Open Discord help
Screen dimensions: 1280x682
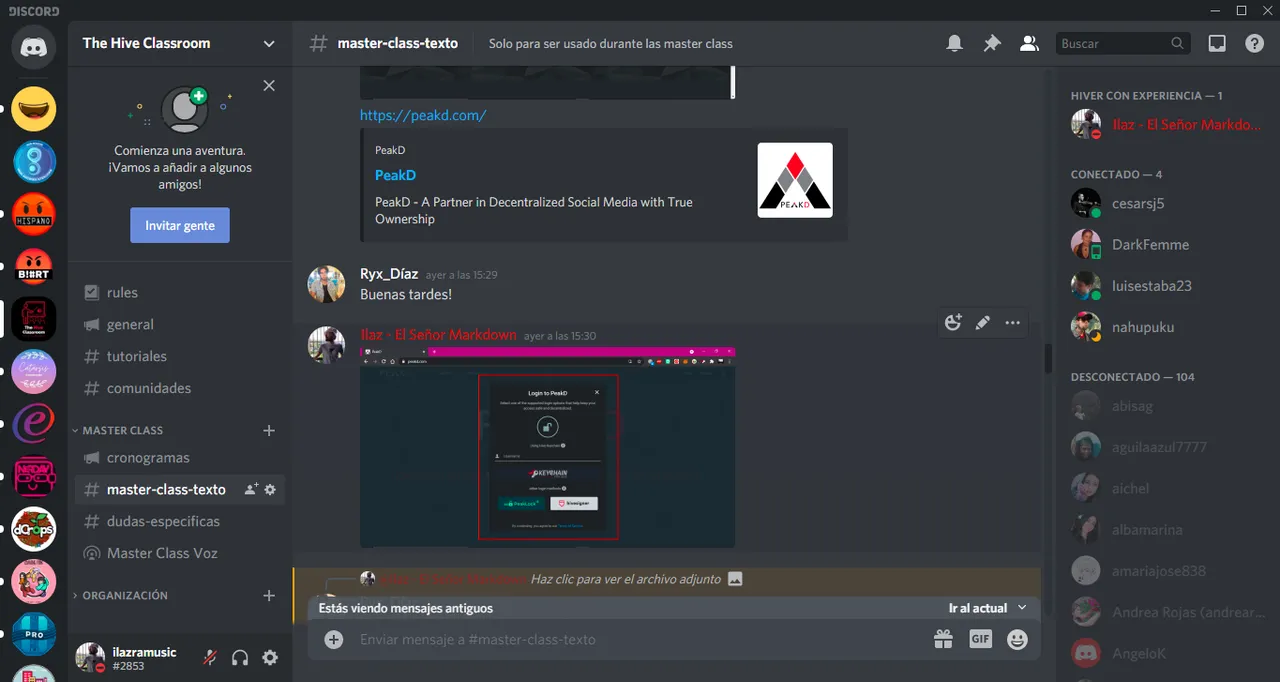click(1254, 43)
